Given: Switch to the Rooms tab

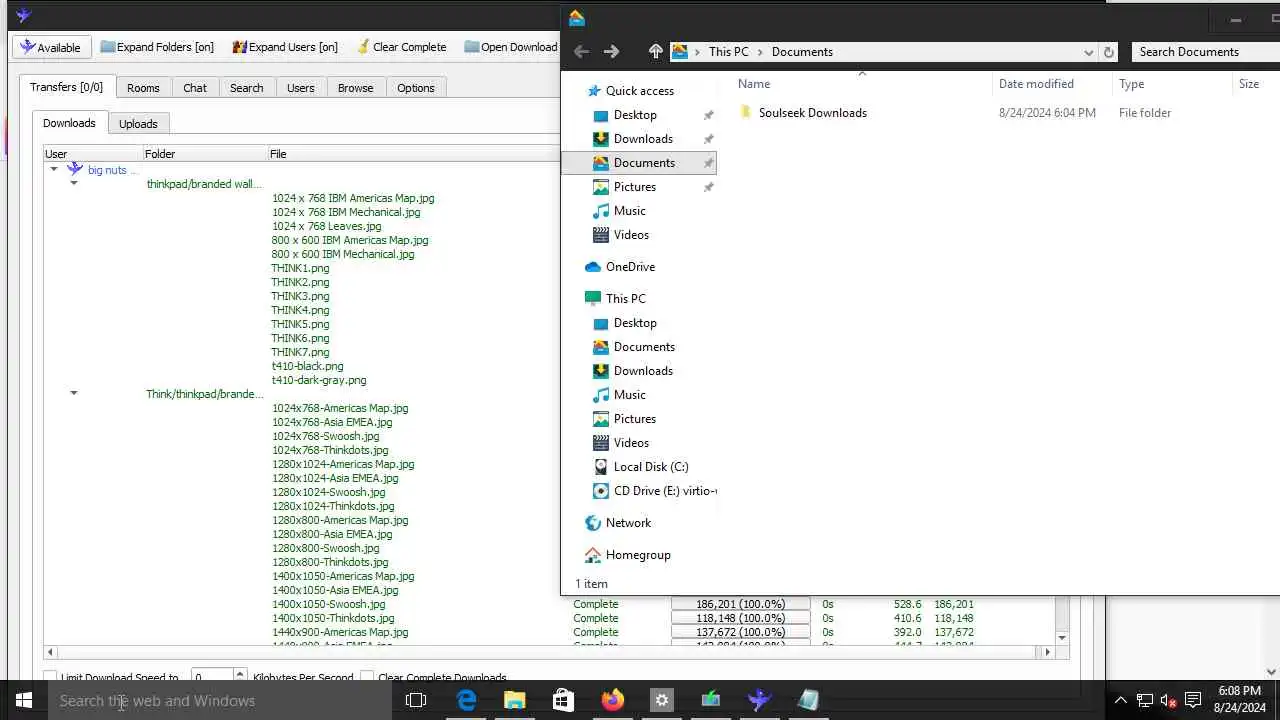Looking at the screenshot, I should point(143,88).
